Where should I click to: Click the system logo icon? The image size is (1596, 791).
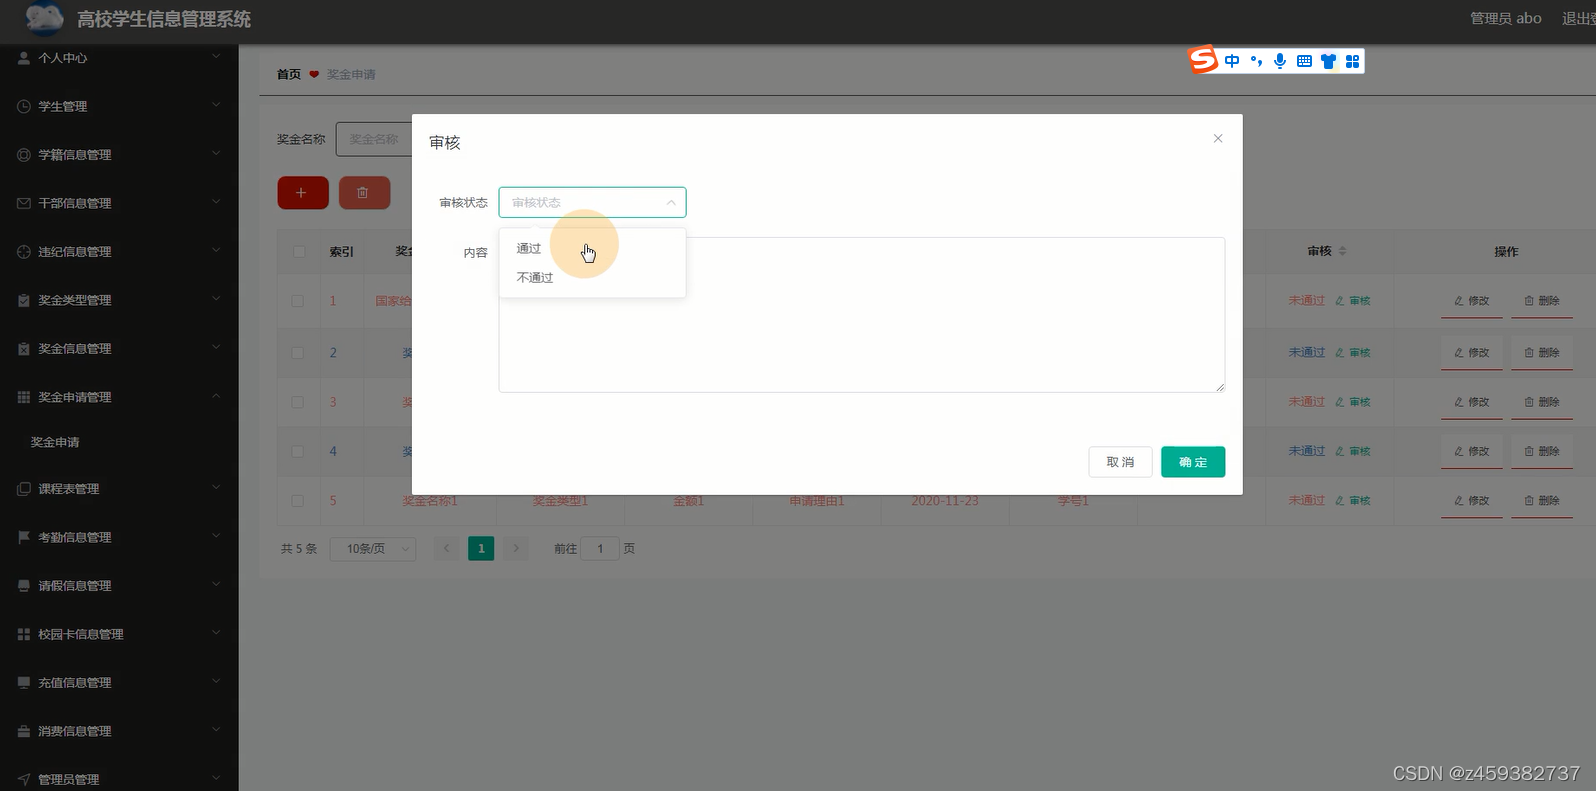pyautogui.click(x=44, y=18)
